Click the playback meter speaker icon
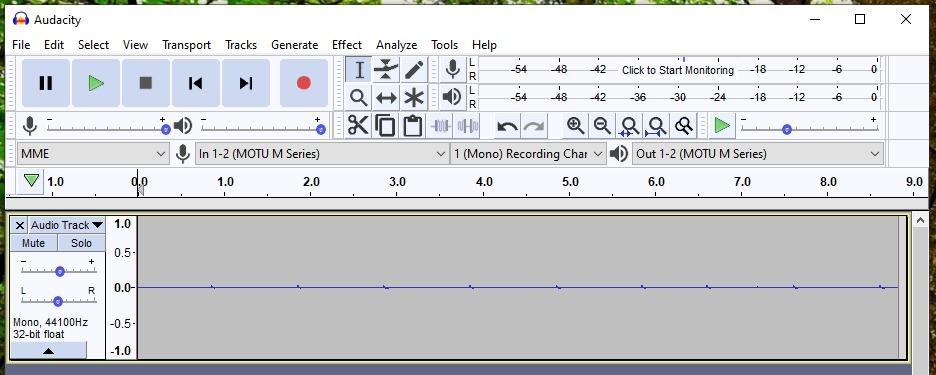This screenshot has width=936, height=375. [x=452, y=97]
